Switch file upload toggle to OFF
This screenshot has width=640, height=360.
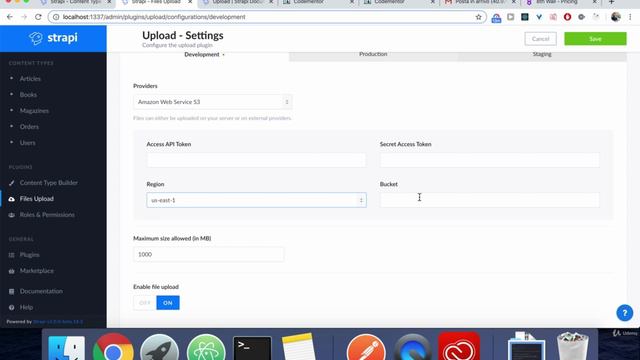(144, 303)
